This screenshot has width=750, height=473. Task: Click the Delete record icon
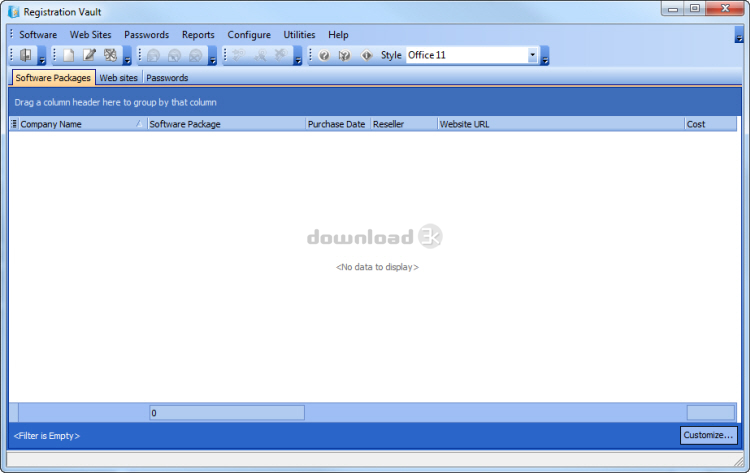pos(110,55)
